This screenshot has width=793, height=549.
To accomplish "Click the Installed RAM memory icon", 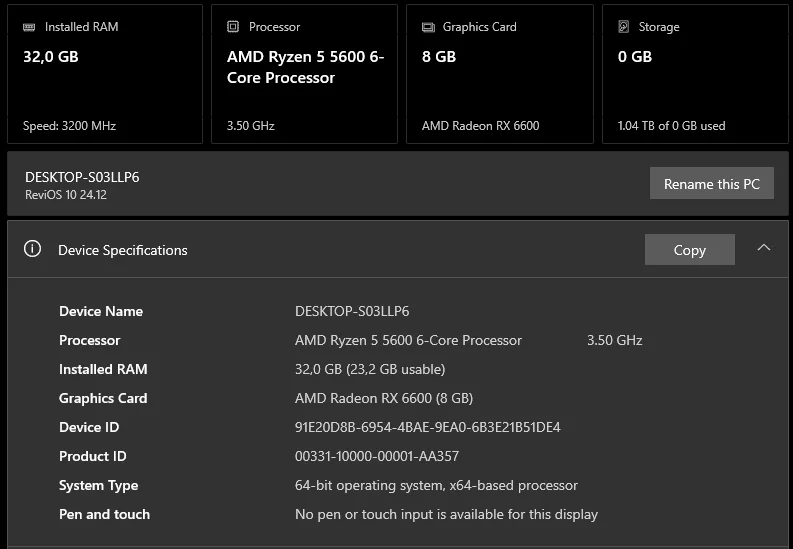I will [30, 27].
